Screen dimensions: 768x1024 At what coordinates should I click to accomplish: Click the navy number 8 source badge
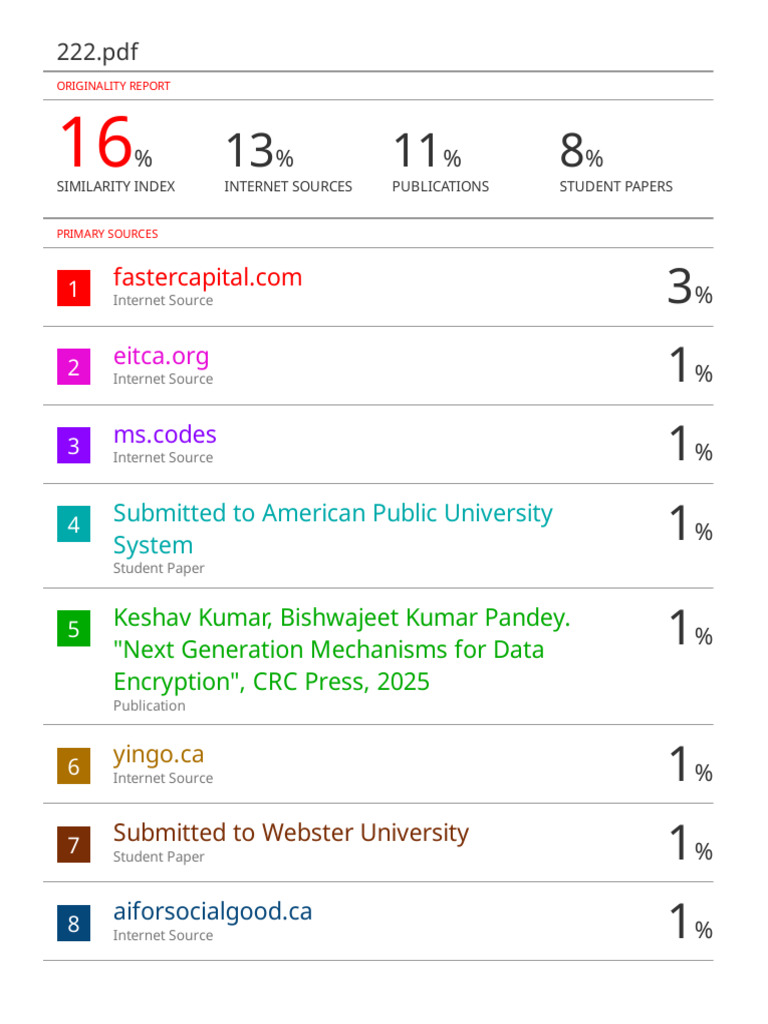pyautogui.click(x=73, y=924)
